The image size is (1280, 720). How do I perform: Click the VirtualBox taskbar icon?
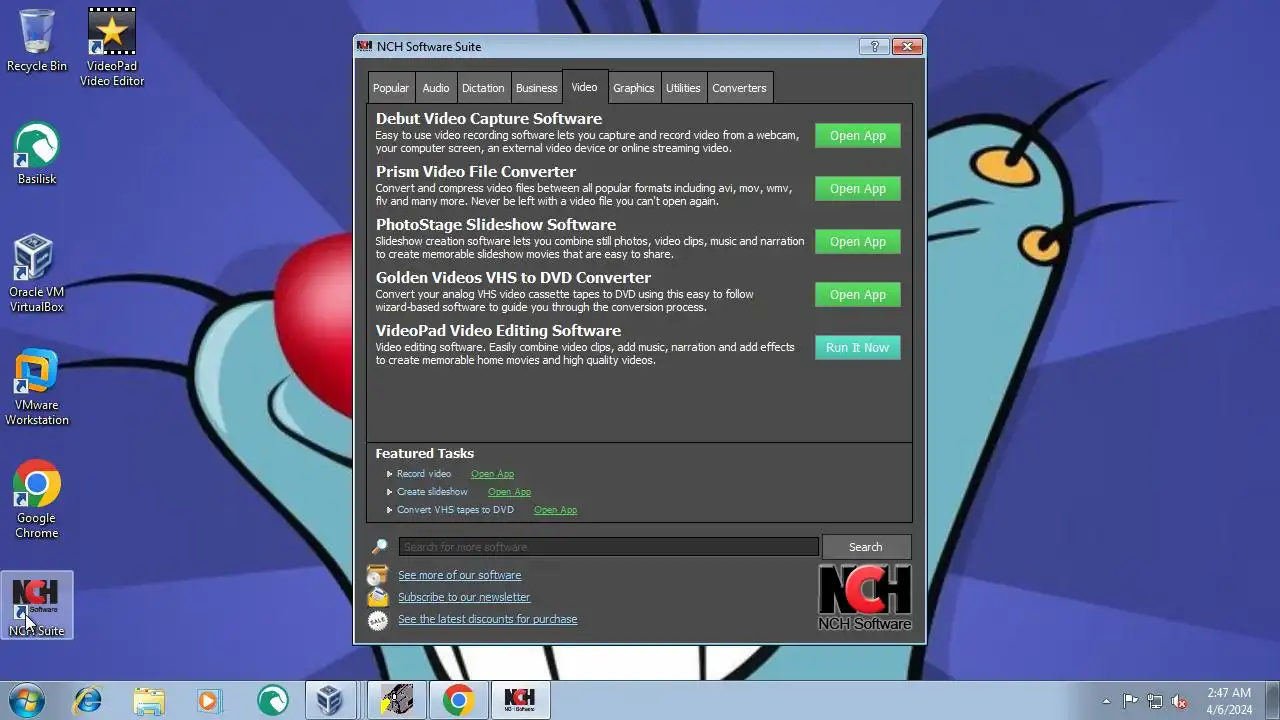(x=329, y=700)
